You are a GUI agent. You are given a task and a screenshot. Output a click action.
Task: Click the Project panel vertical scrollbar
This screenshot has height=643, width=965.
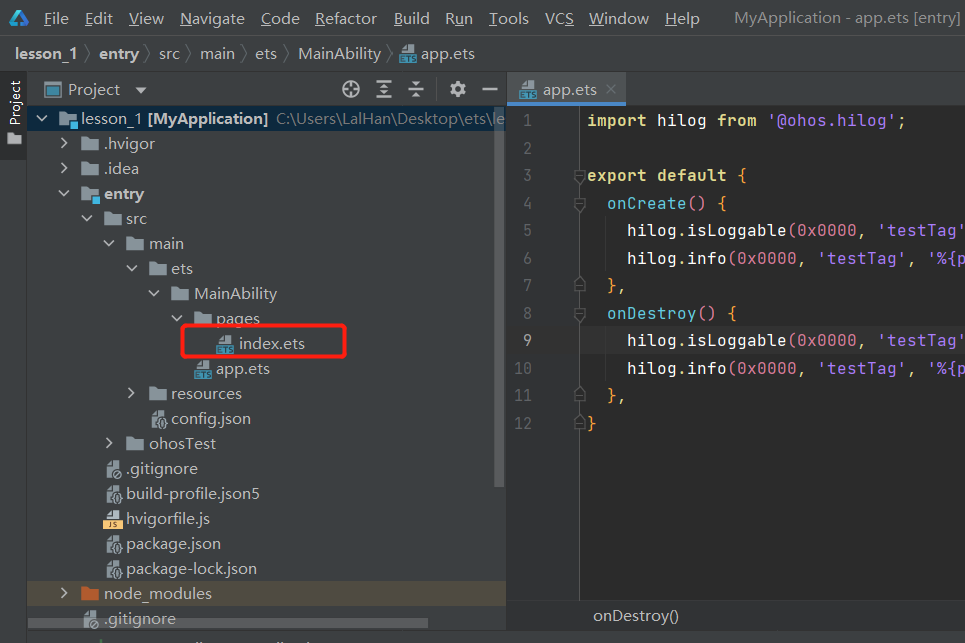tap(499, 298)
